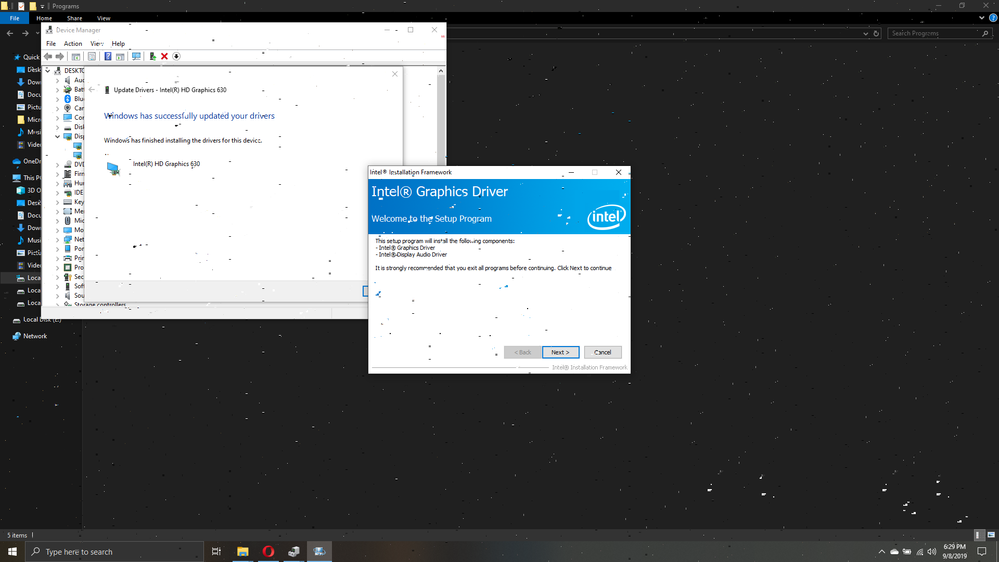Open Device Manager Action menu
The width and height of the screenshot is (999, 562).
point(73,44)
